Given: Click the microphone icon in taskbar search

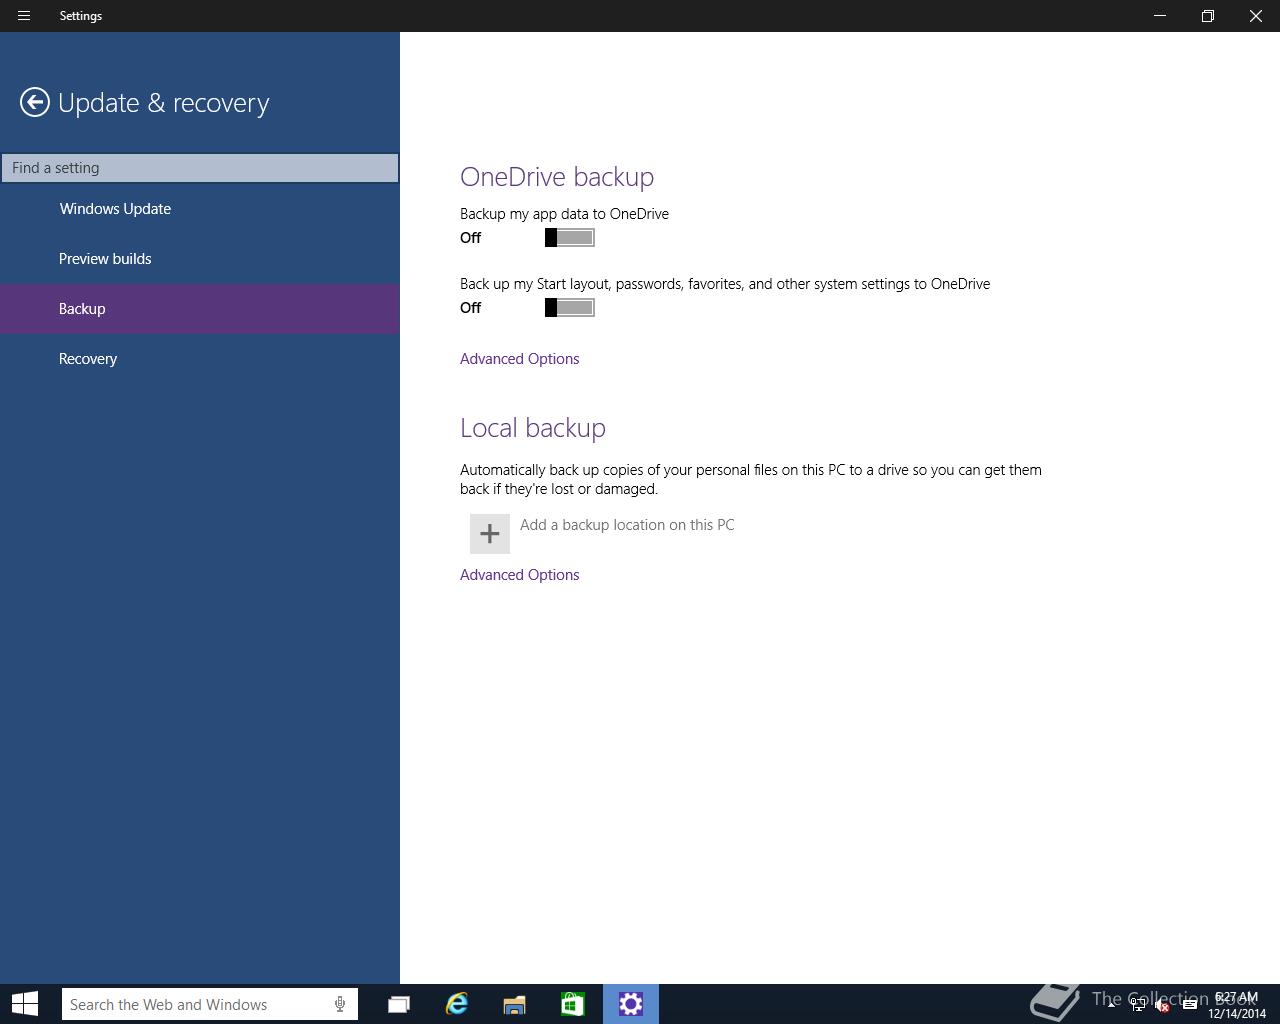Looking at the screenshot, I should [340, 1004].
